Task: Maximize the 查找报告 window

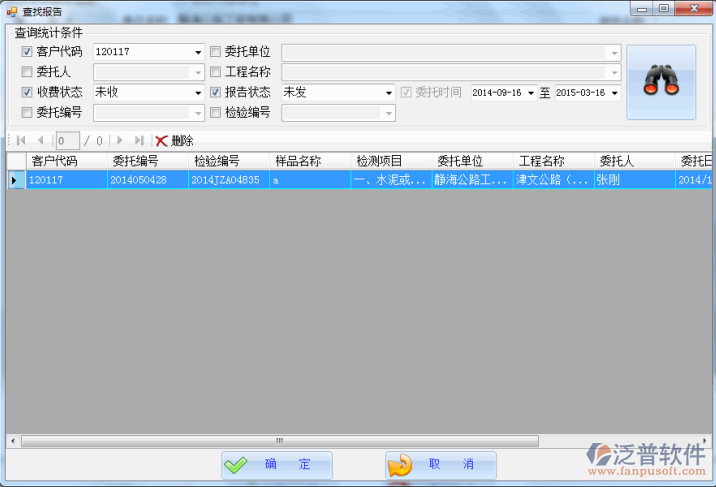Action: pos(664,8)
